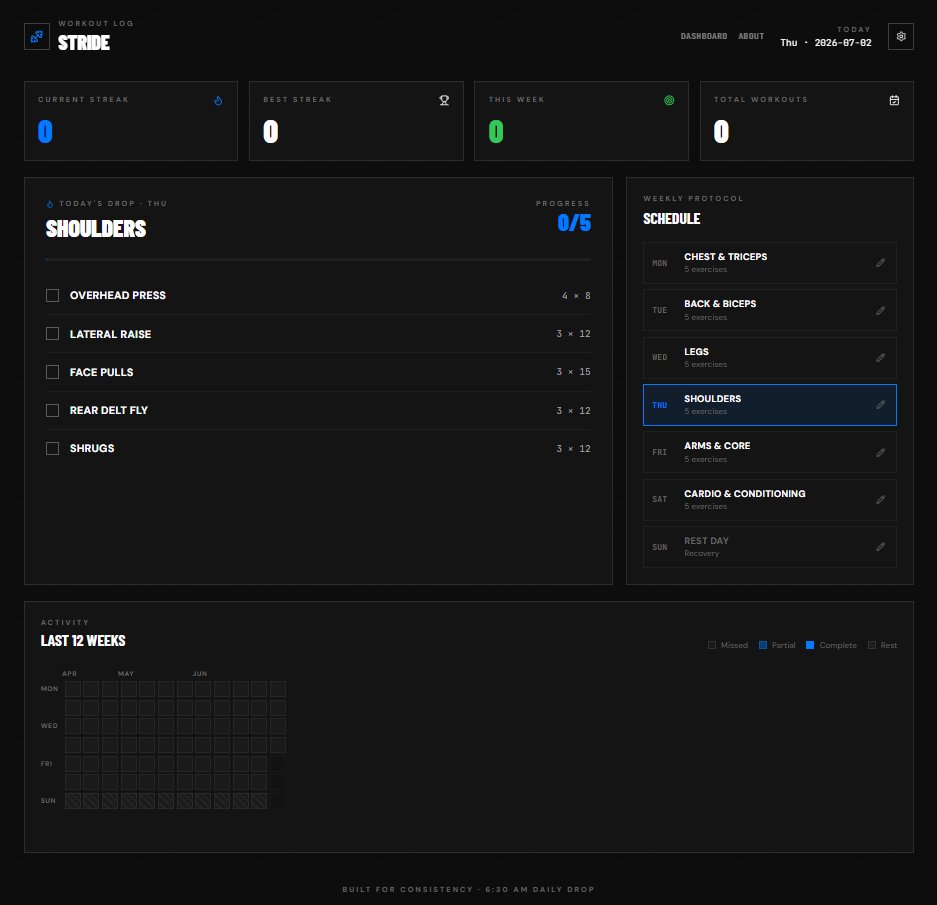This screenshot has height=905, width=937.
Task: Click the Partial legend swatch
Action: click(763, 645)
